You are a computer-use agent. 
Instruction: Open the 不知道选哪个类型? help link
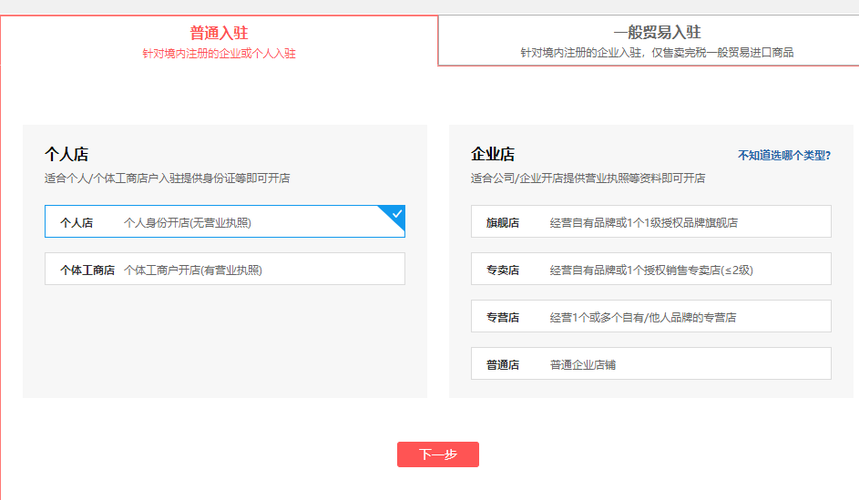(783, 155)
